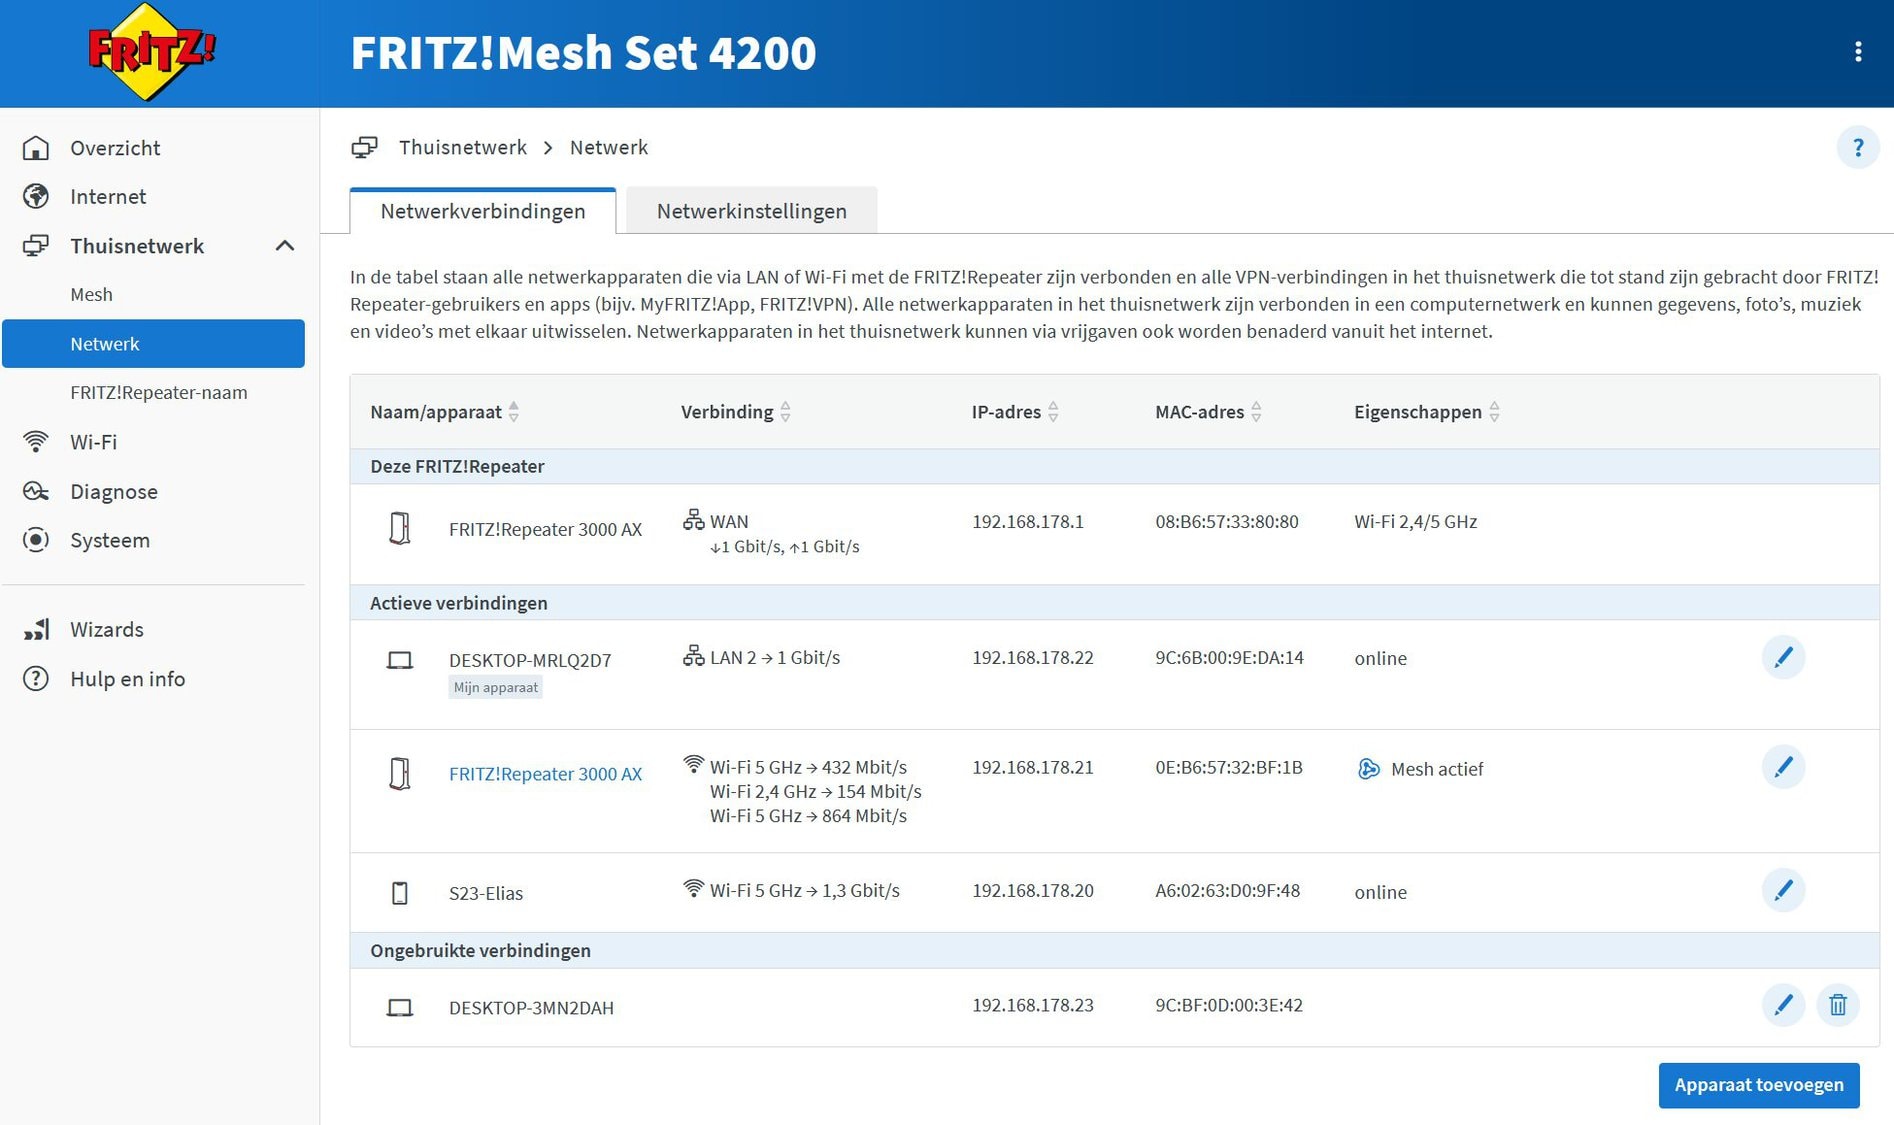This screenshot has height=1125, width=1894.
Task: Delete the DESKTOP-3MN2DAH device
Action: click(1837, 1005)
